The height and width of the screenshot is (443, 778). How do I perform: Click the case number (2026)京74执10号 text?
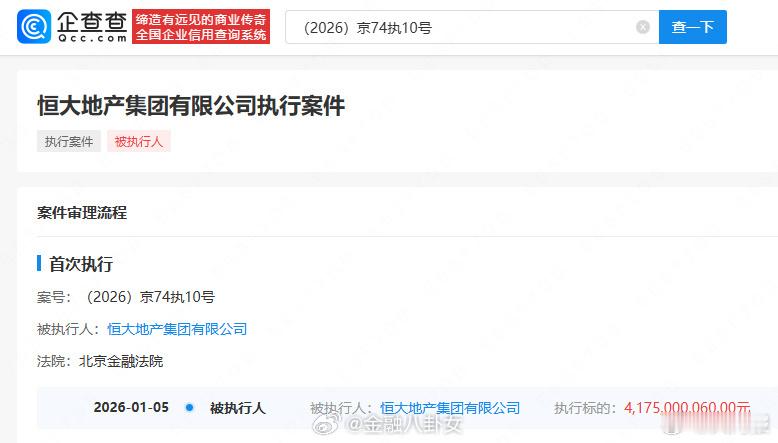click(x=150, y=297)
